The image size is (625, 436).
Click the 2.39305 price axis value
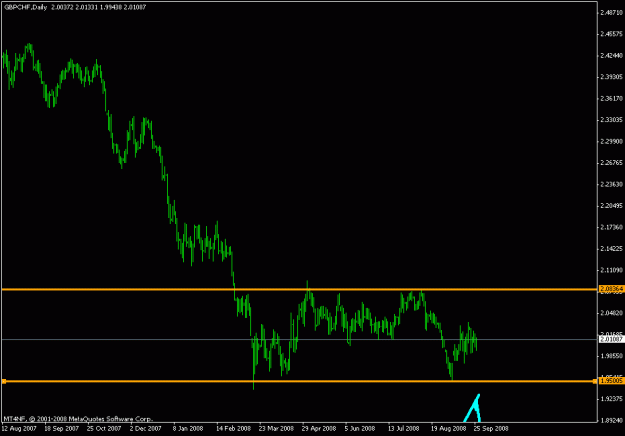coord(611,77)
